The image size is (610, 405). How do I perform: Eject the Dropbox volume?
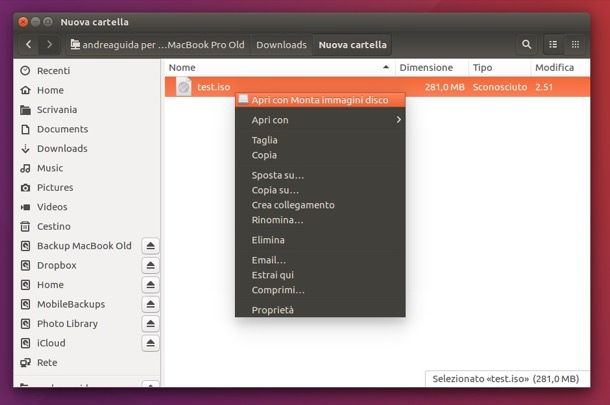point(149,266)
